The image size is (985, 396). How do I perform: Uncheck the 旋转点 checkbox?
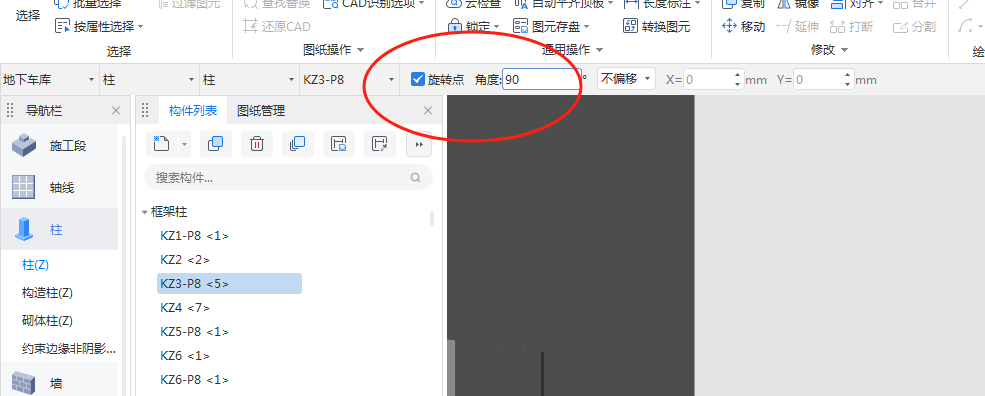(x=418, y=79)
